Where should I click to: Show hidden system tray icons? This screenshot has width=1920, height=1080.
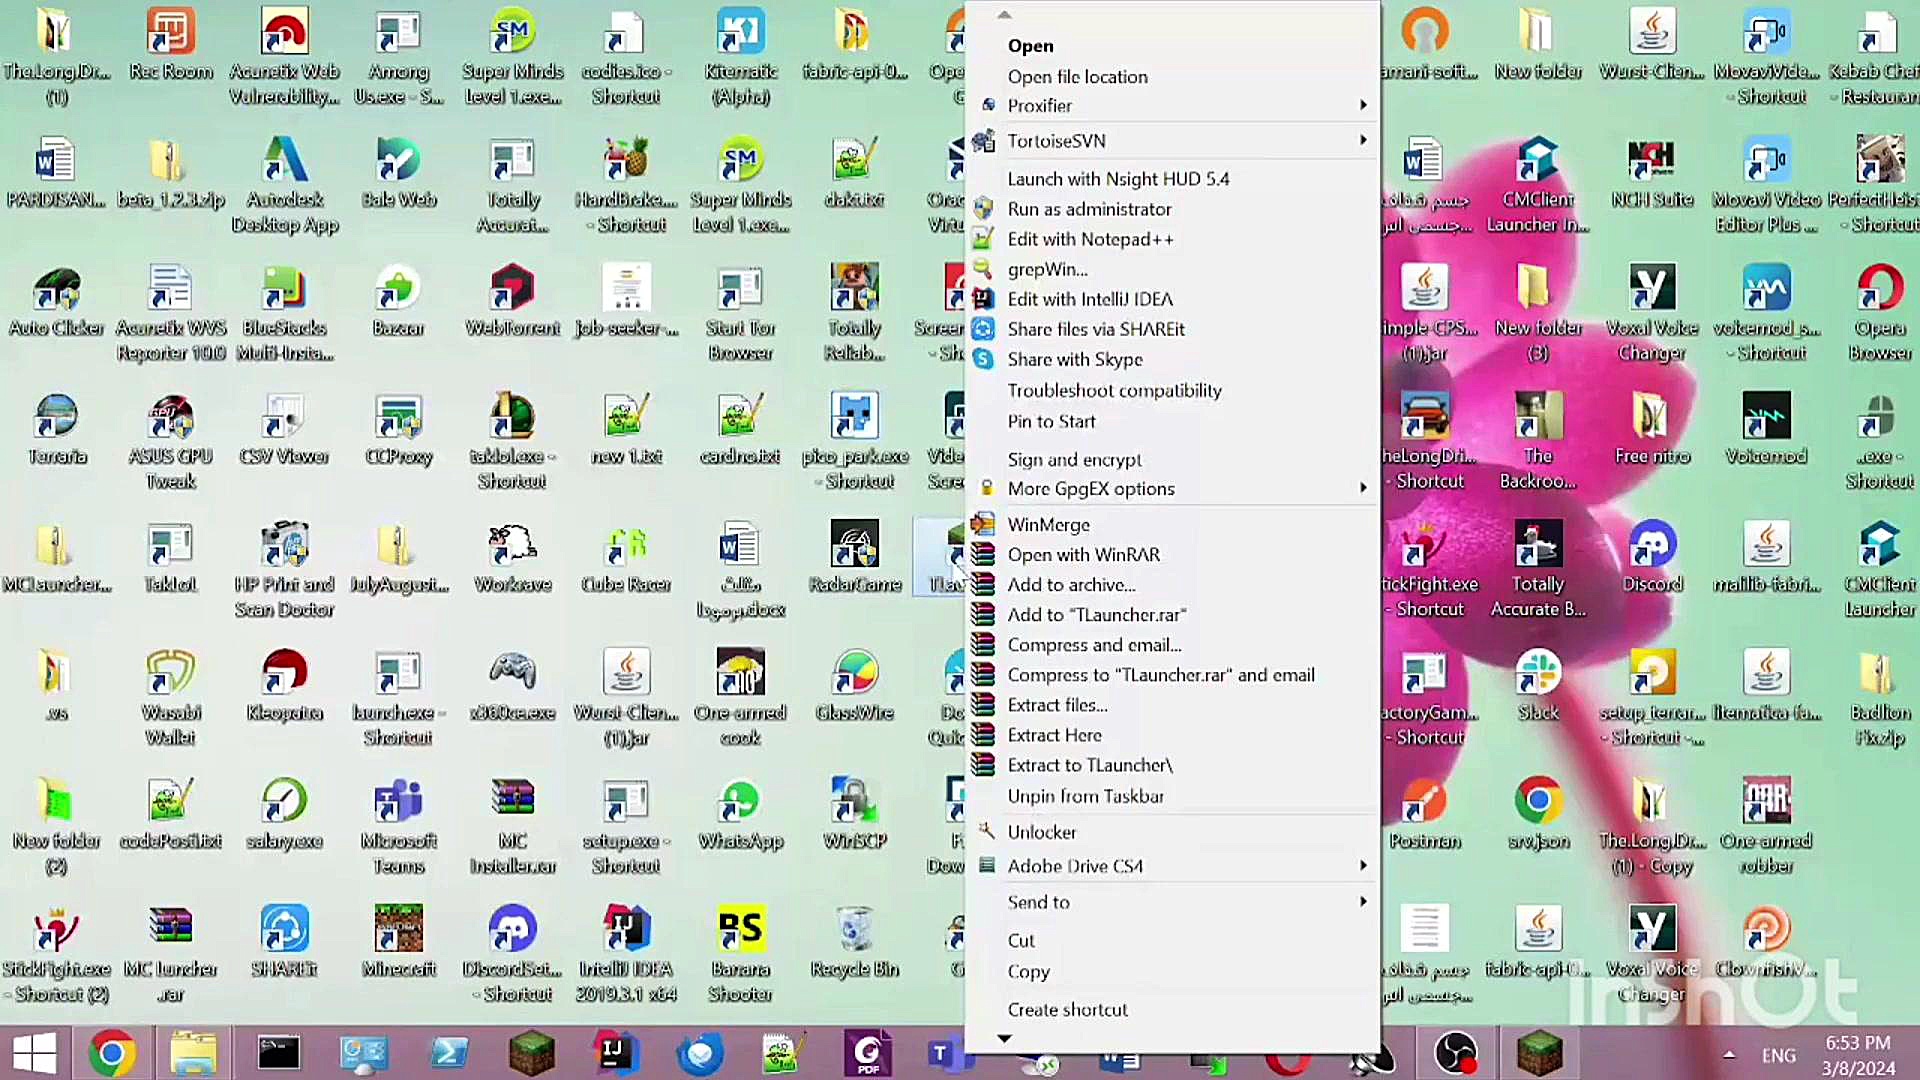pos(1729,1055)
